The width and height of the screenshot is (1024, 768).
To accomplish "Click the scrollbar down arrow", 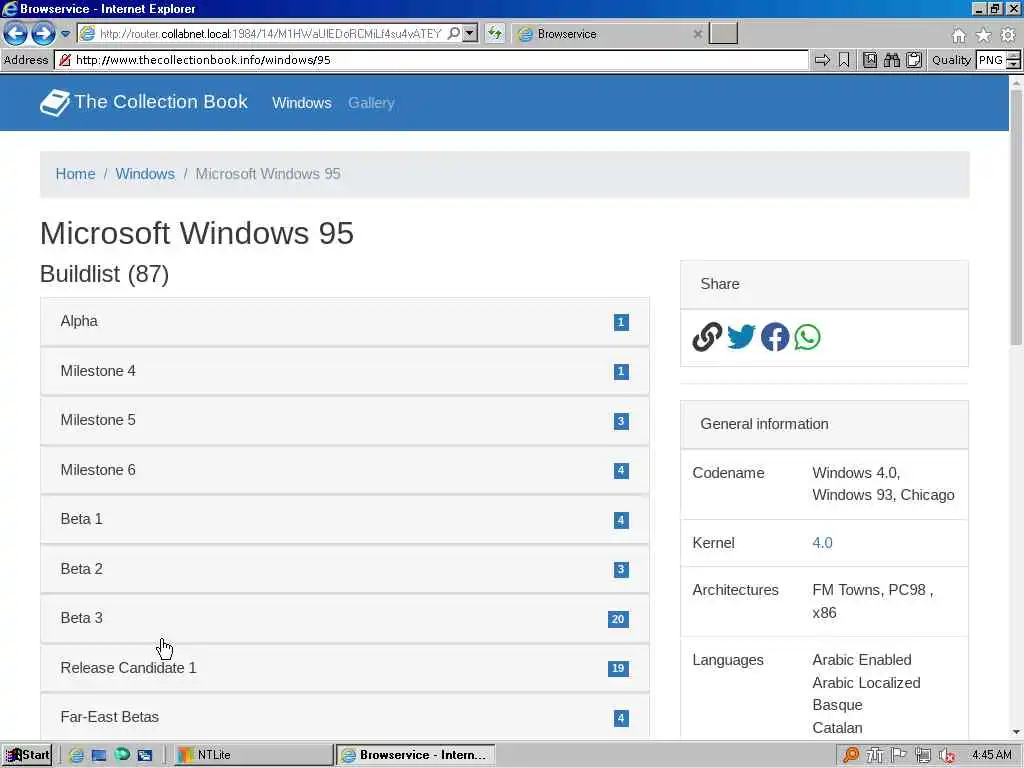I will coord(1016,732).
